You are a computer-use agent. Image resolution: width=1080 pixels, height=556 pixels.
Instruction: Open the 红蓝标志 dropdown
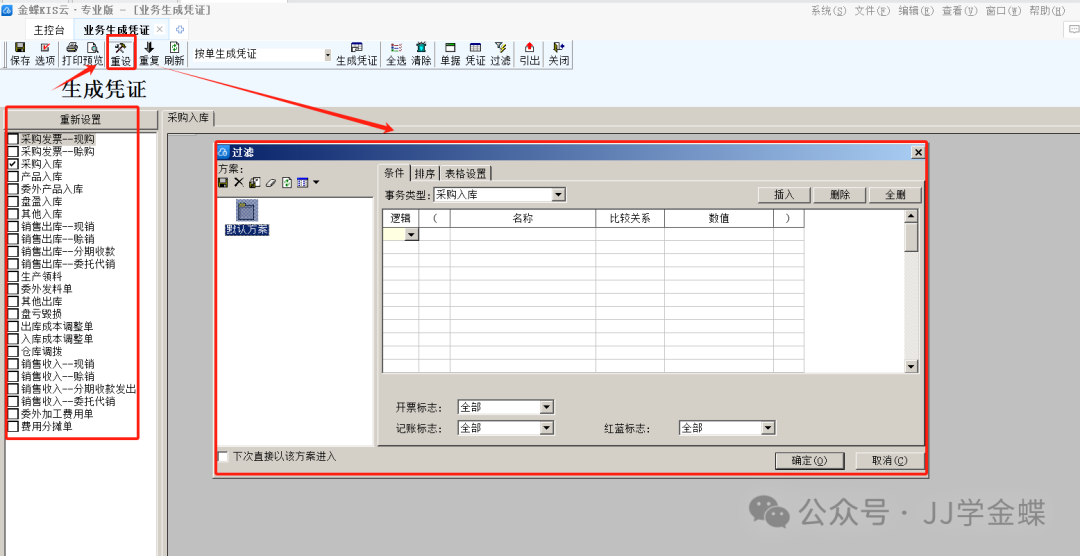pos(767,428)
